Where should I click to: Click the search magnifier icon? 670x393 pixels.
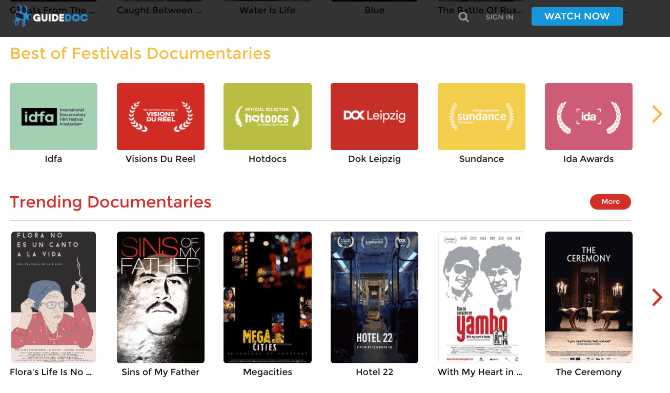(x=464, y=17)
